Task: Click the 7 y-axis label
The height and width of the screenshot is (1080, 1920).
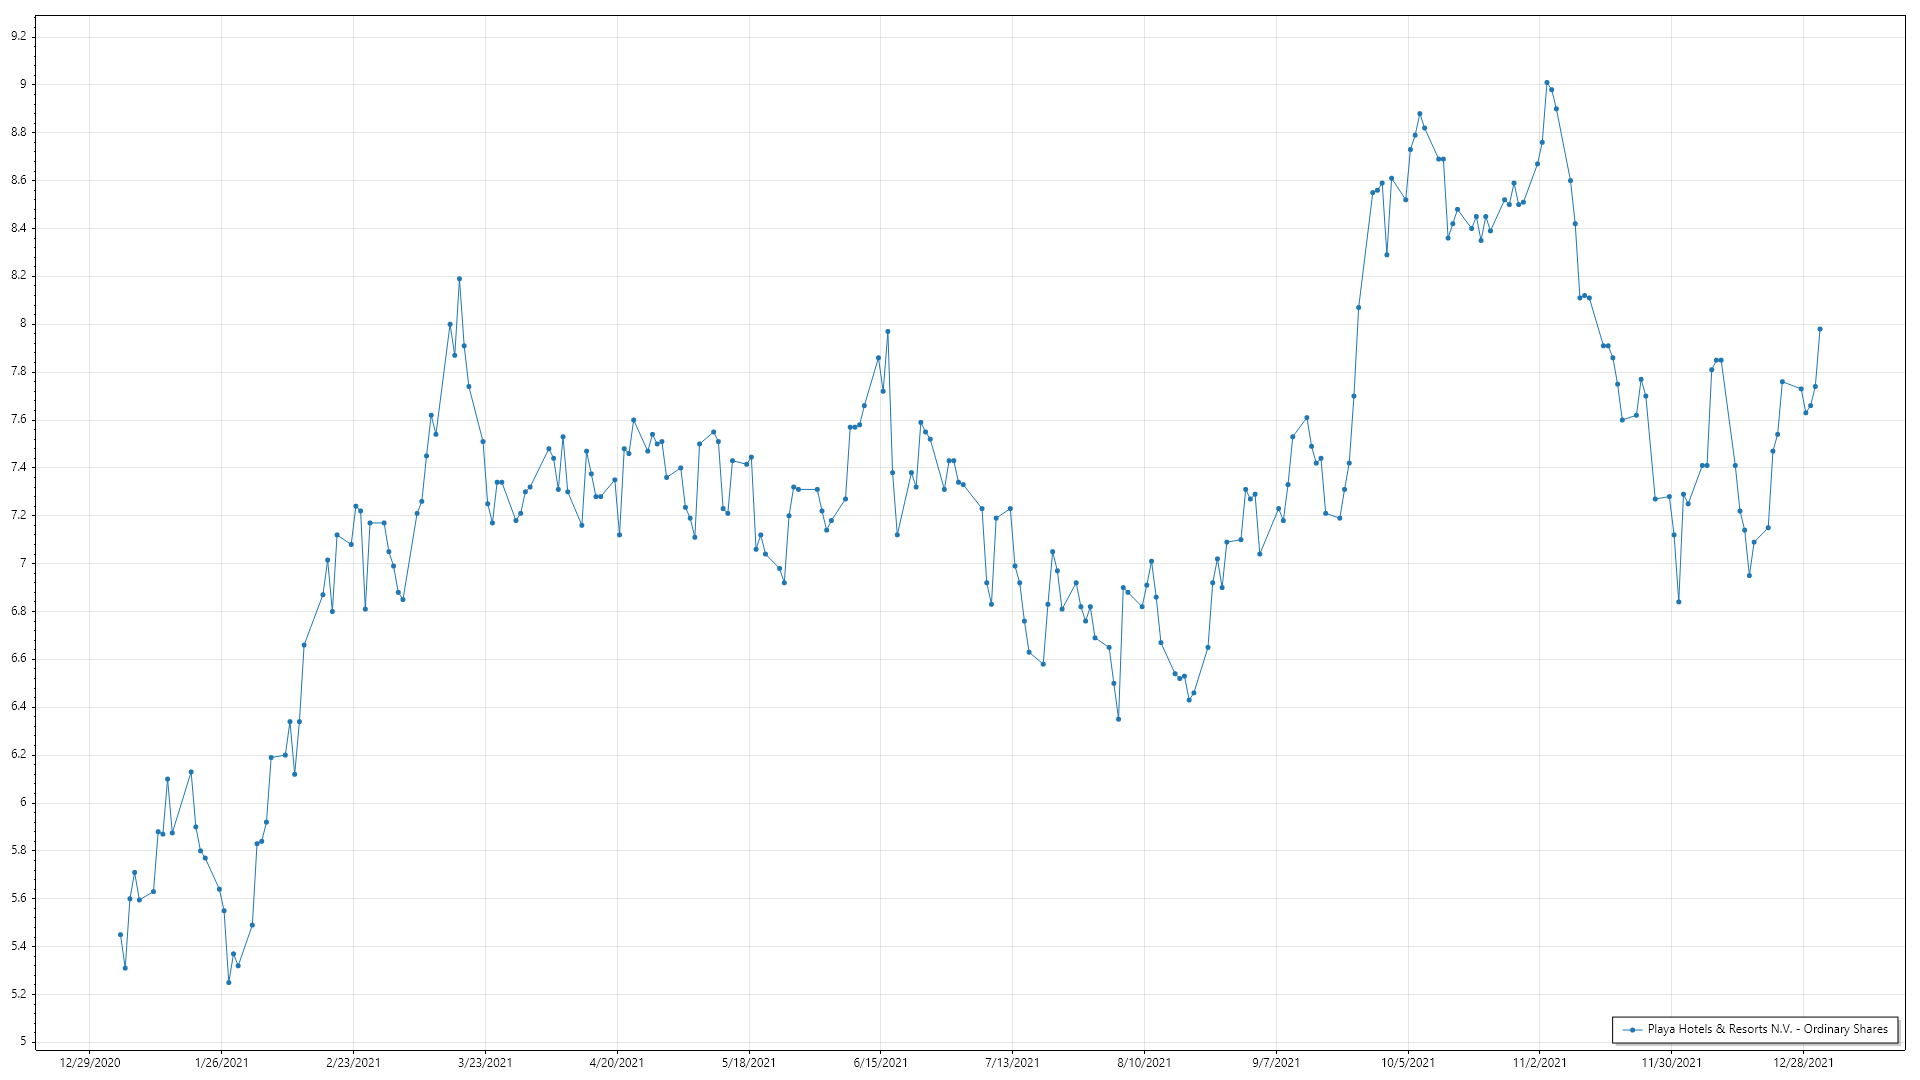Action: pyautogui.click(x=23, y=563)
